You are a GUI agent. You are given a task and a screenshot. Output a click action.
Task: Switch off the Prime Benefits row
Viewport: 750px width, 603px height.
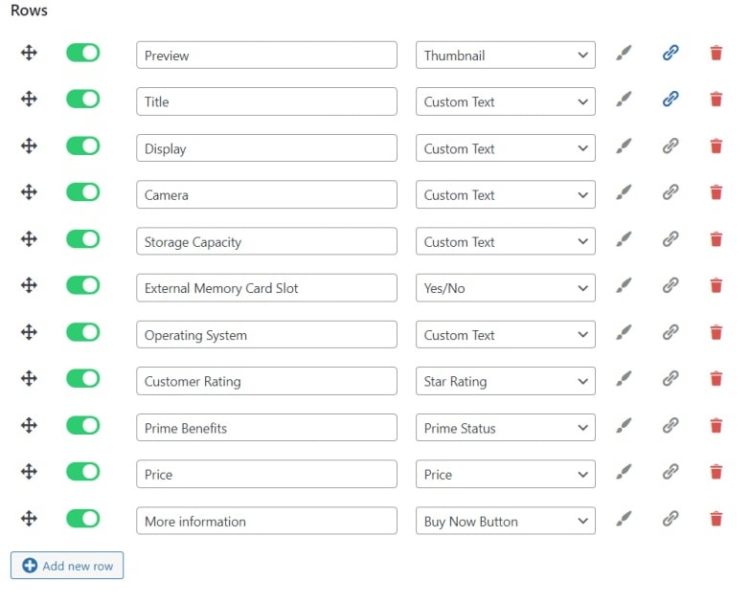pos(83,425)
